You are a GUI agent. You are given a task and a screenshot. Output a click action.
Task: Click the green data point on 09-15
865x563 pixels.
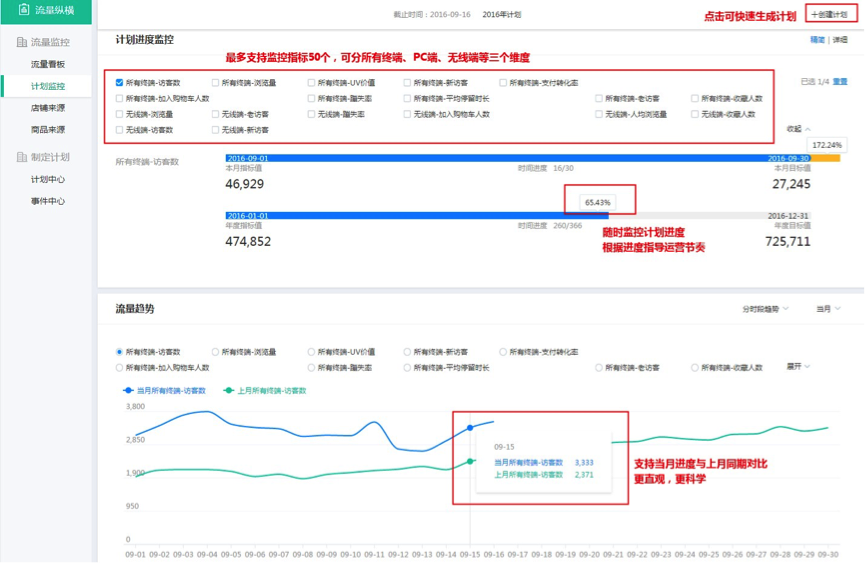pos(470,461)
